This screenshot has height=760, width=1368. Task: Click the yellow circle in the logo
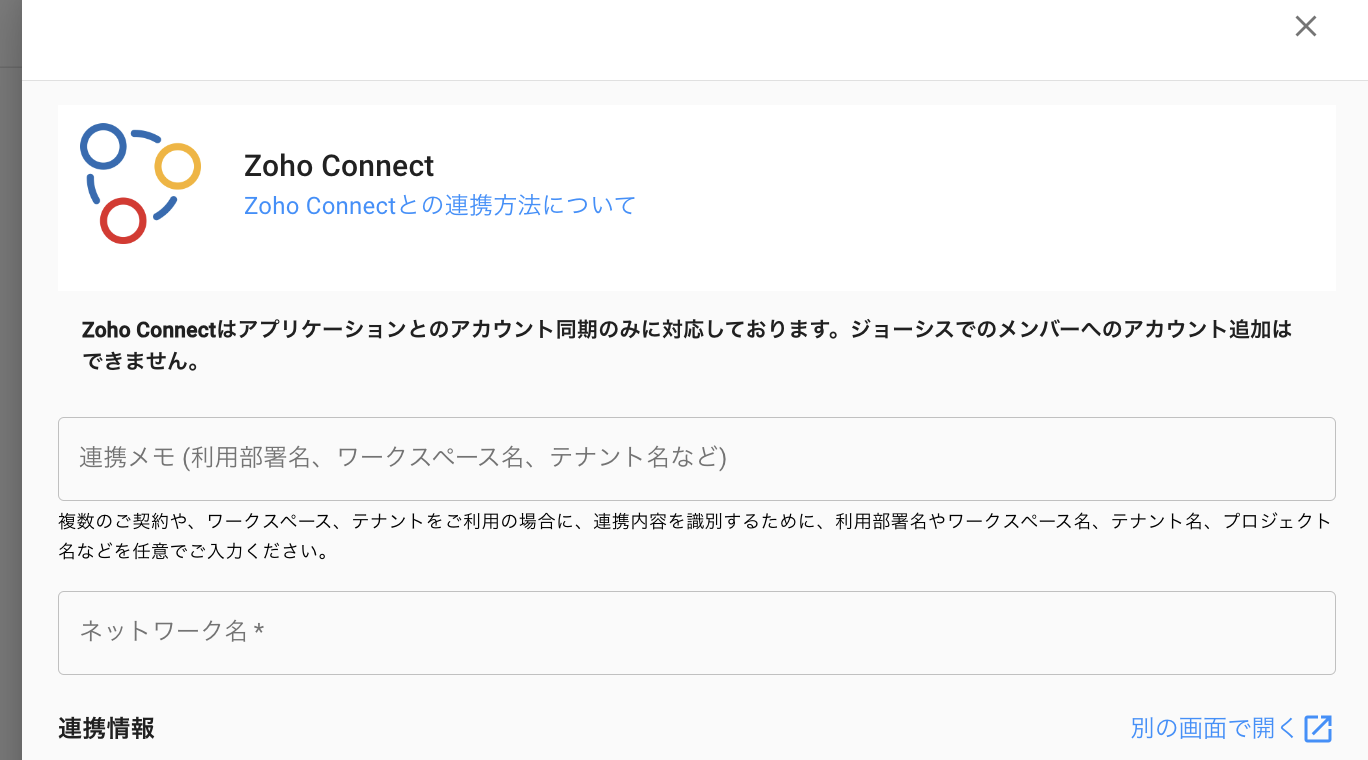[x=178, y=167]
